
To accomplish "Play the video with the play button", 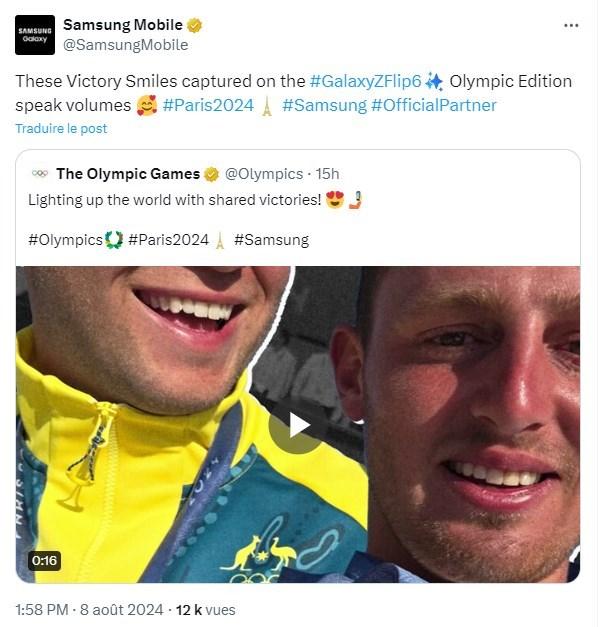I will point(297,425).
